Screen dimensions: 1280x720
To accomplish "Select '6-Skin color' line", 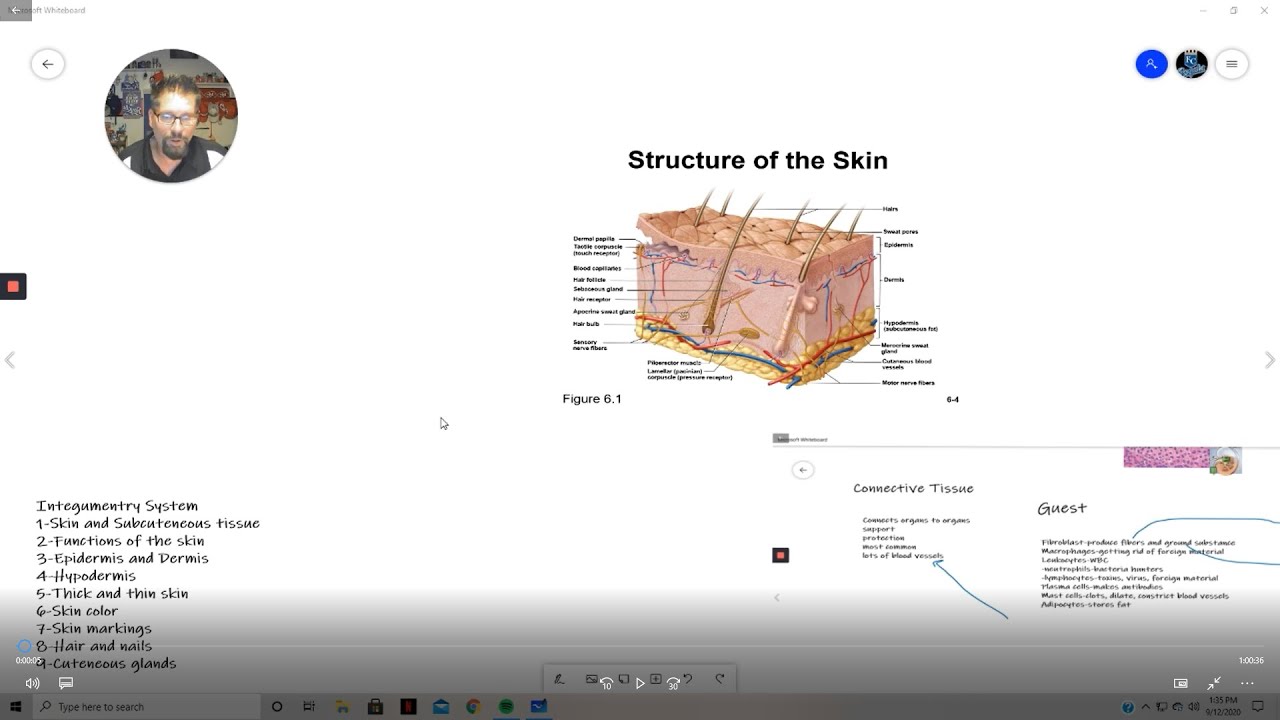I will click(77, 611).
